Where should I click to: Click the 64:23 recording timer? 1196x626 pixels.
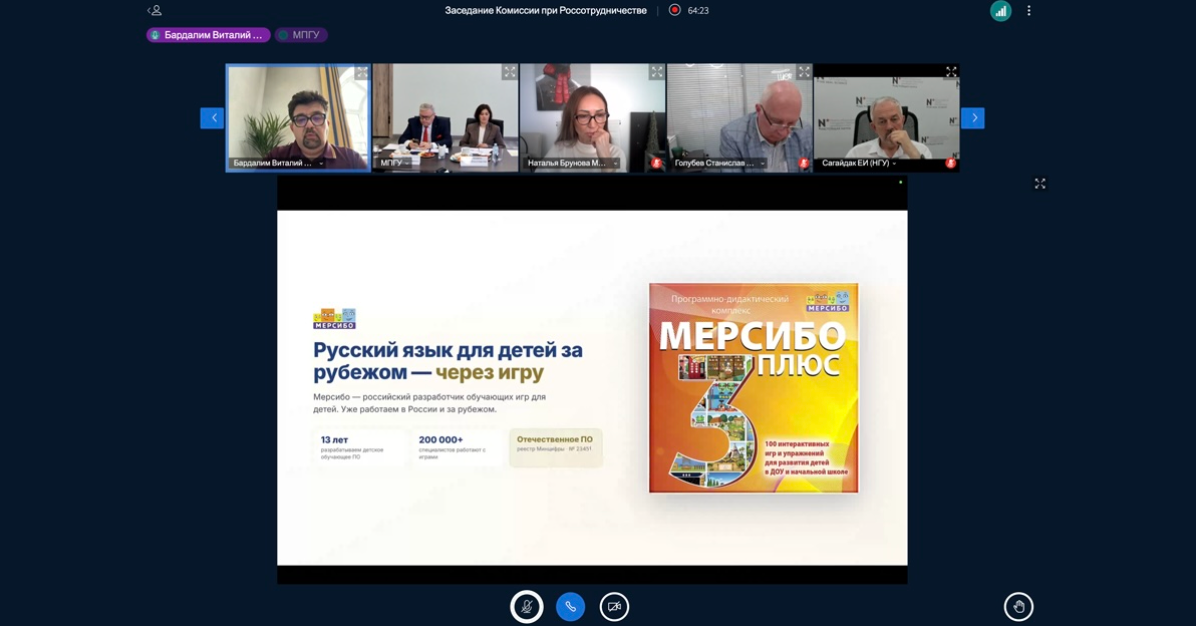[x=698, y=11]
